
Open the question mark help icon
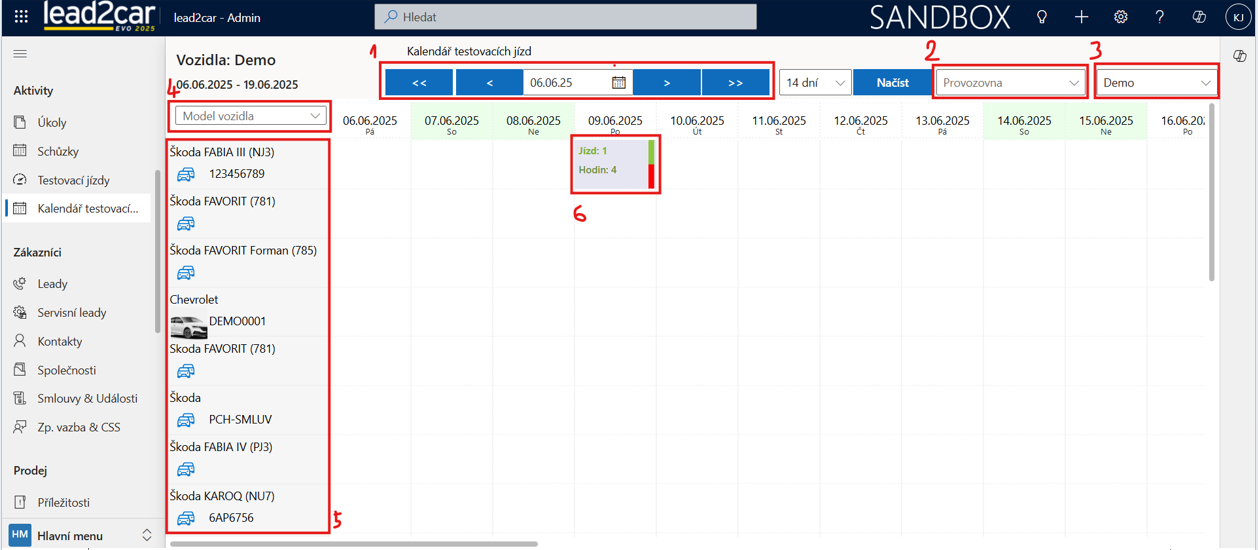pyautogui.click(x=1160, y=17)
